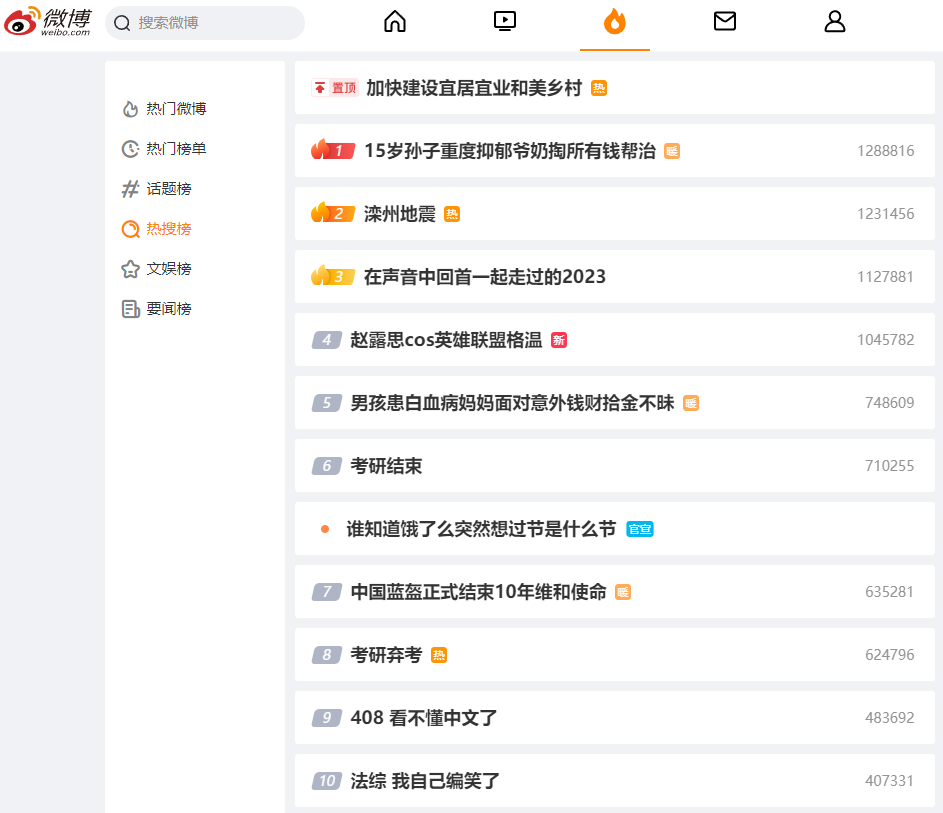Viewport: 943px width, 813px height.
Task: Click heat count 710255
Action: click(889, 465)
